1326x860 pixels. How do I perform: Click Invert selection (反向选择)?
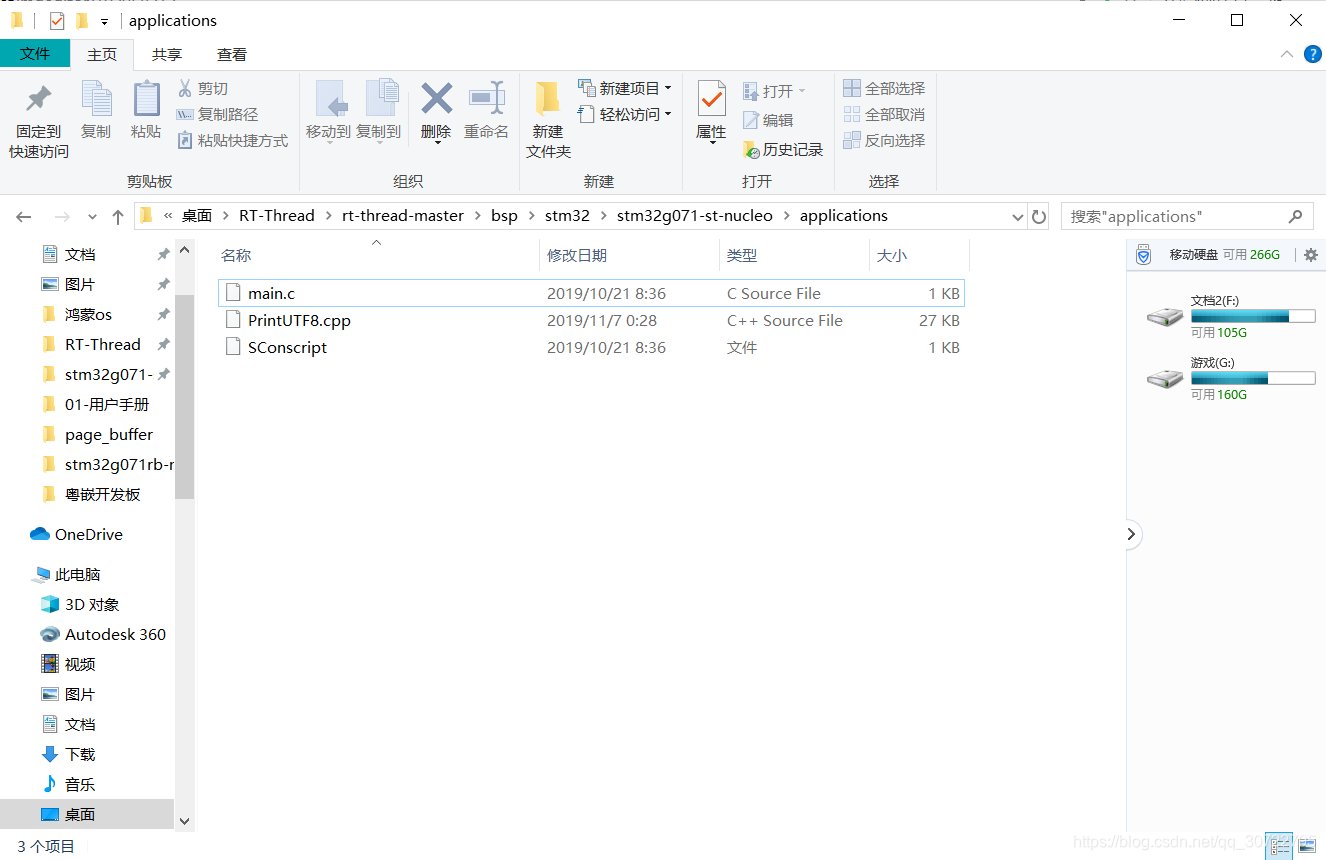click(x=884, y=140)
